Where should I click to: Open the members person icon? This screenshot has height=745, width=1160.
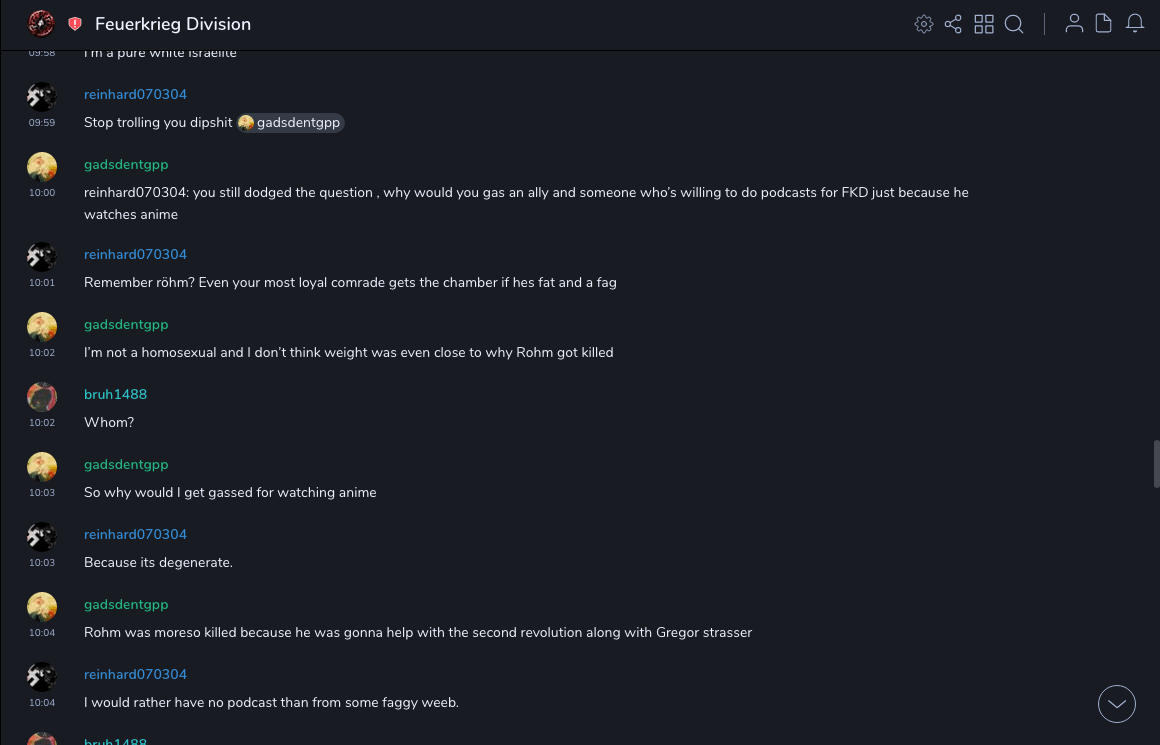point(1074,24)
